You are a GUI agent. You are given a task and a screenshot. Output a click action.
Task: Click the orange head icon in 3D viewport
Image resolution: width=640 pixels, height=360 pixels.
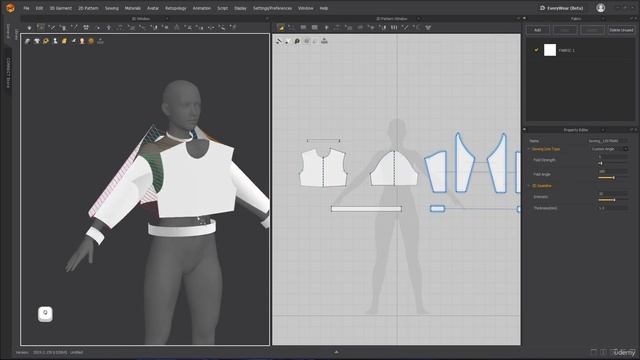click(x=82, y=41)
